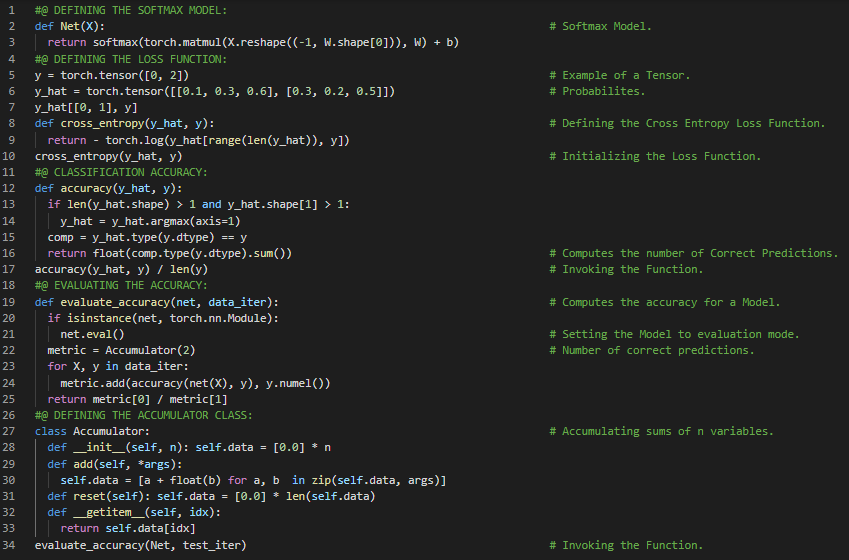Place cursor on the 'softmax' call

coord(114,42)
